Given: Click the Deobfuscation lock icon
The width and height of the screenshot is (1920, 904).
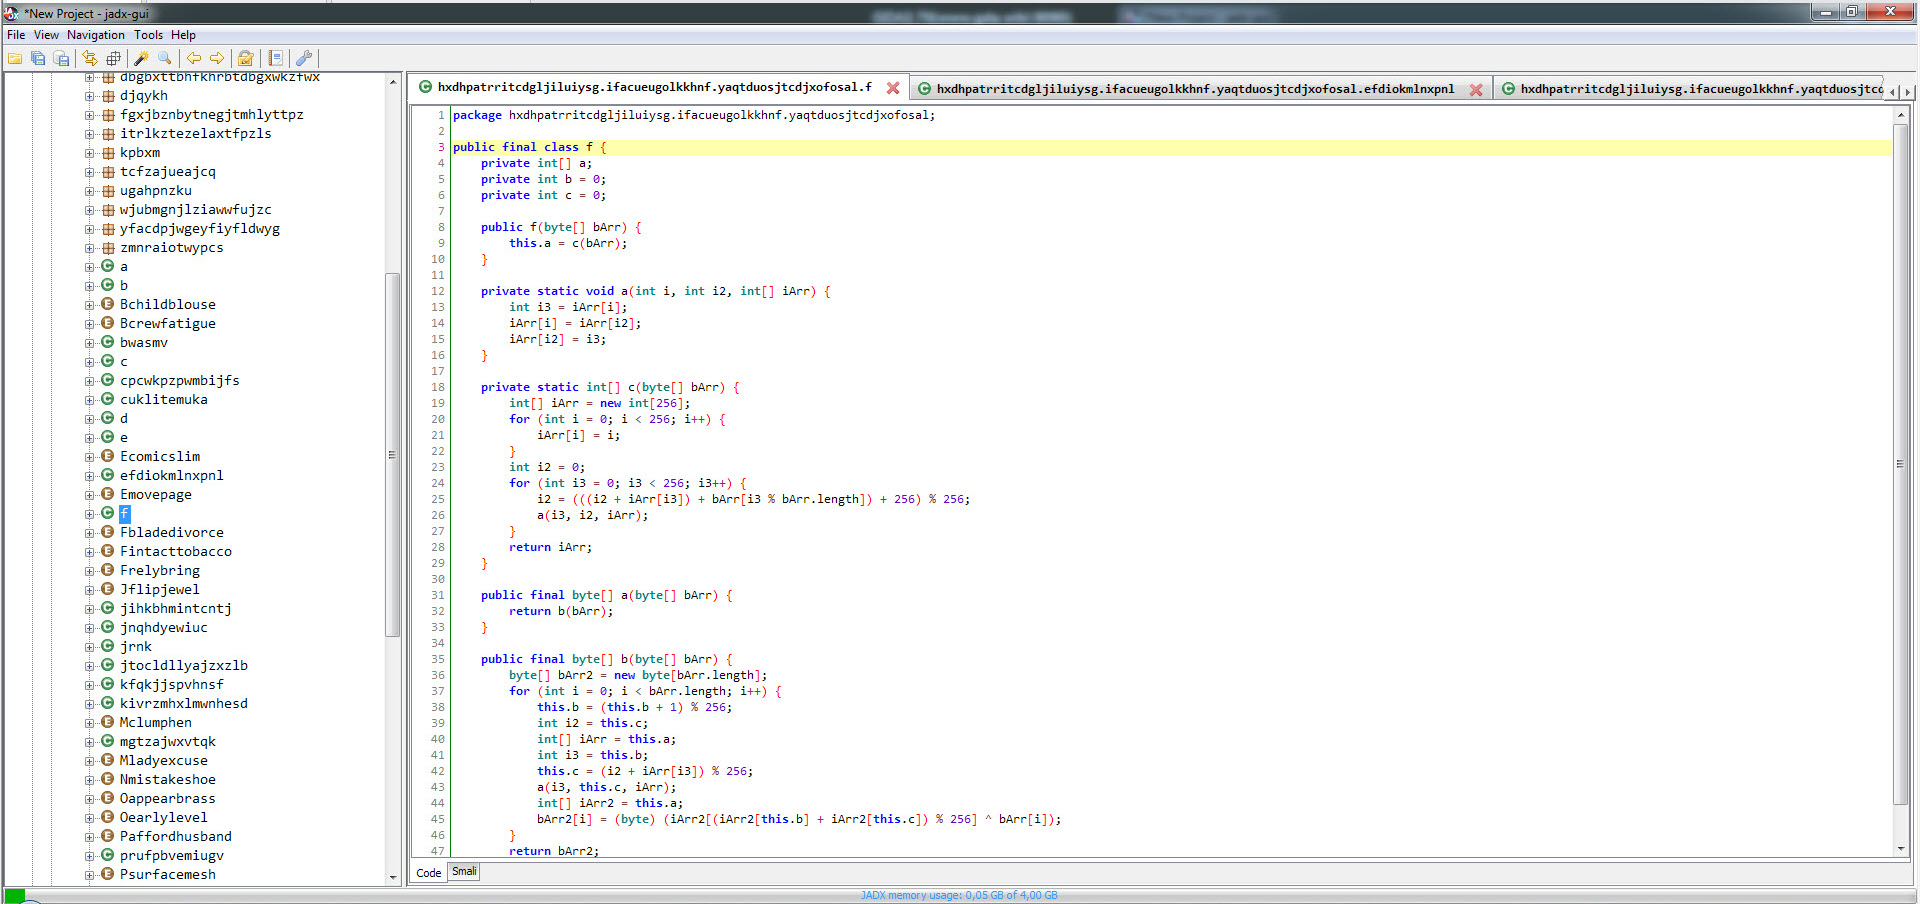Looking at the screenshot, I should [246, 58].
